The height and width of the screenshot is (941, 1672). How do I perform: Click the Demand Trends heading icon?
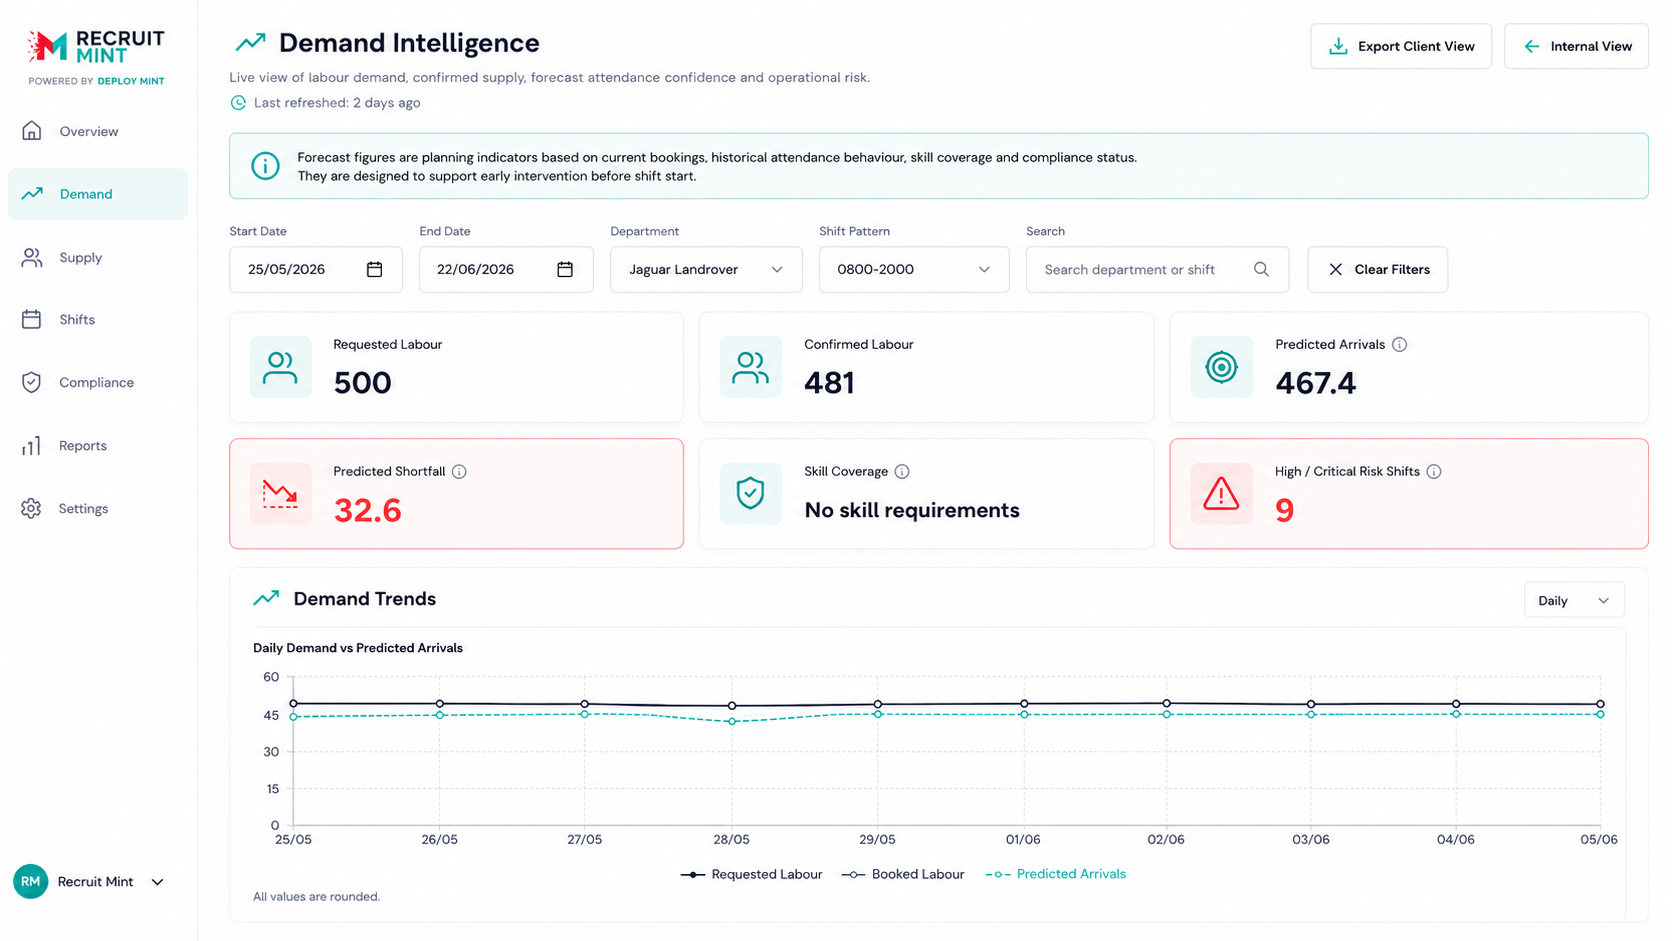tap(266, 598)
